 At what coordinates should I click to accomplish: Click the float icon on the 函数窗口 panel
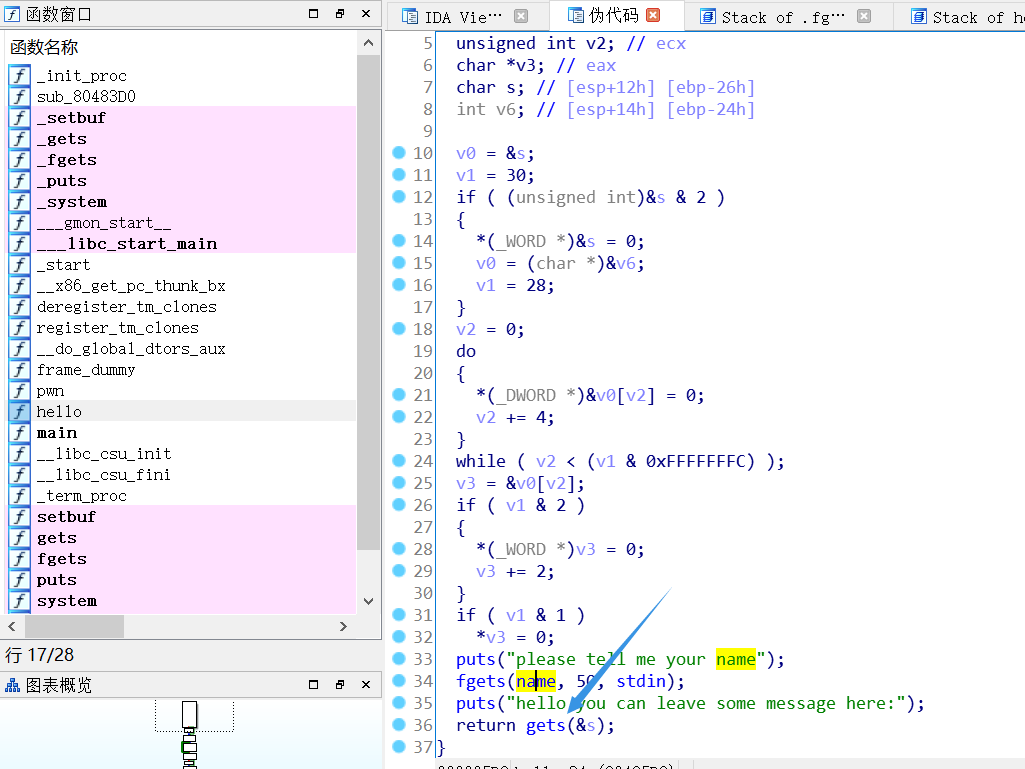pyautogui.click(x=340, y=13)
